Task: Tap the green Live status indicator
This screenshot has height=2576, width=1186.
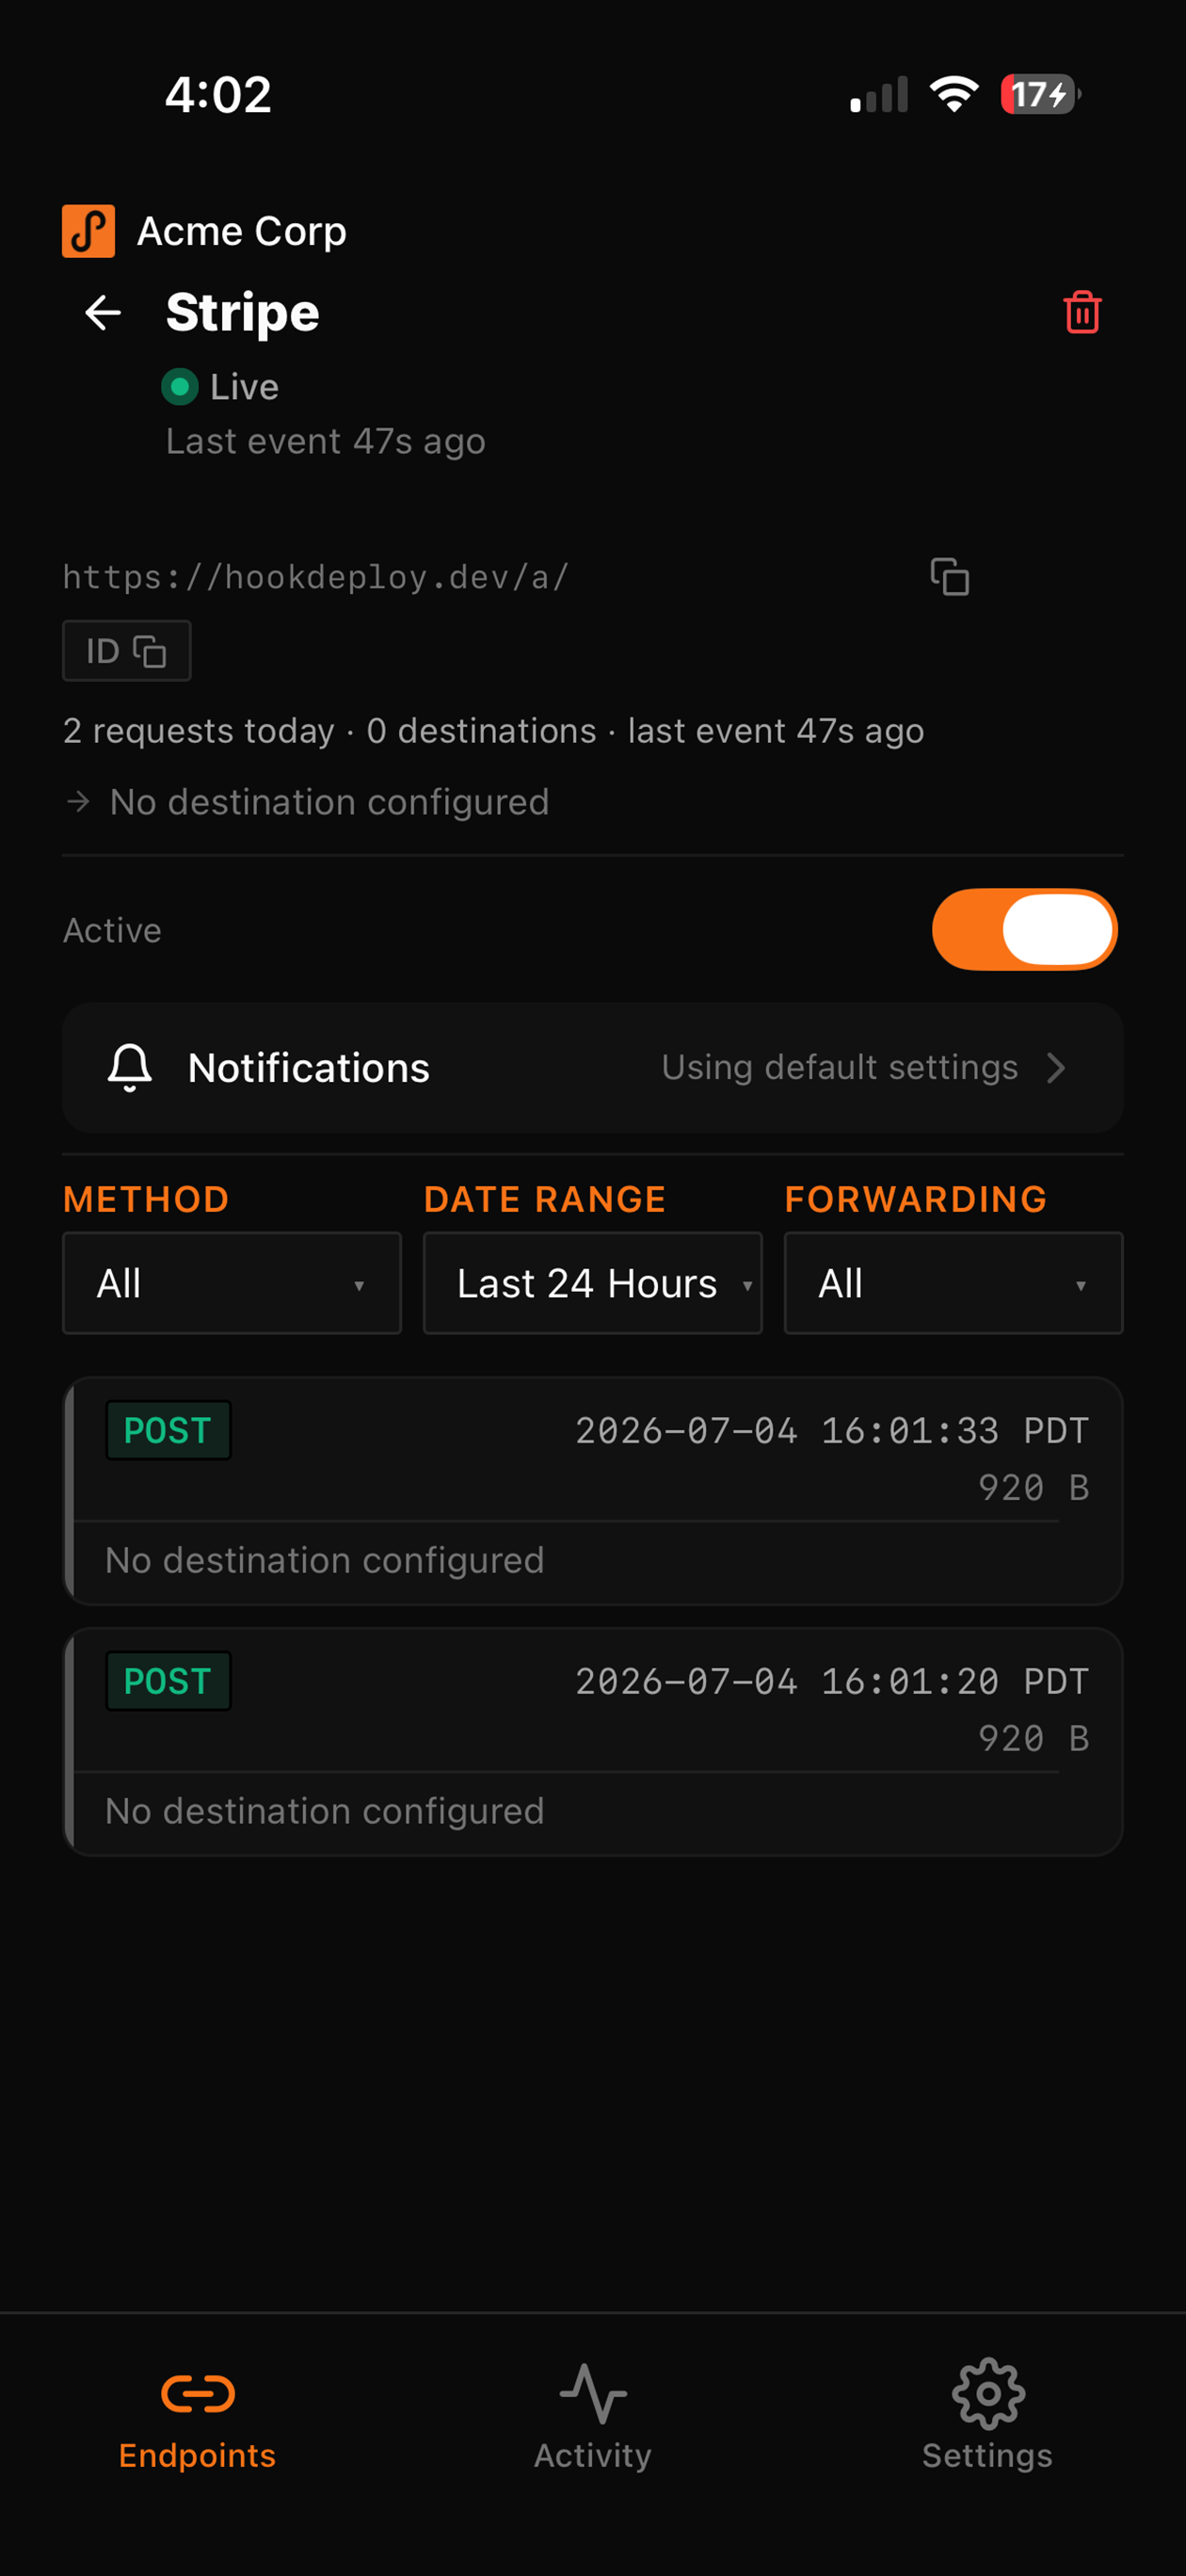Action: click(x=180, y=387)
